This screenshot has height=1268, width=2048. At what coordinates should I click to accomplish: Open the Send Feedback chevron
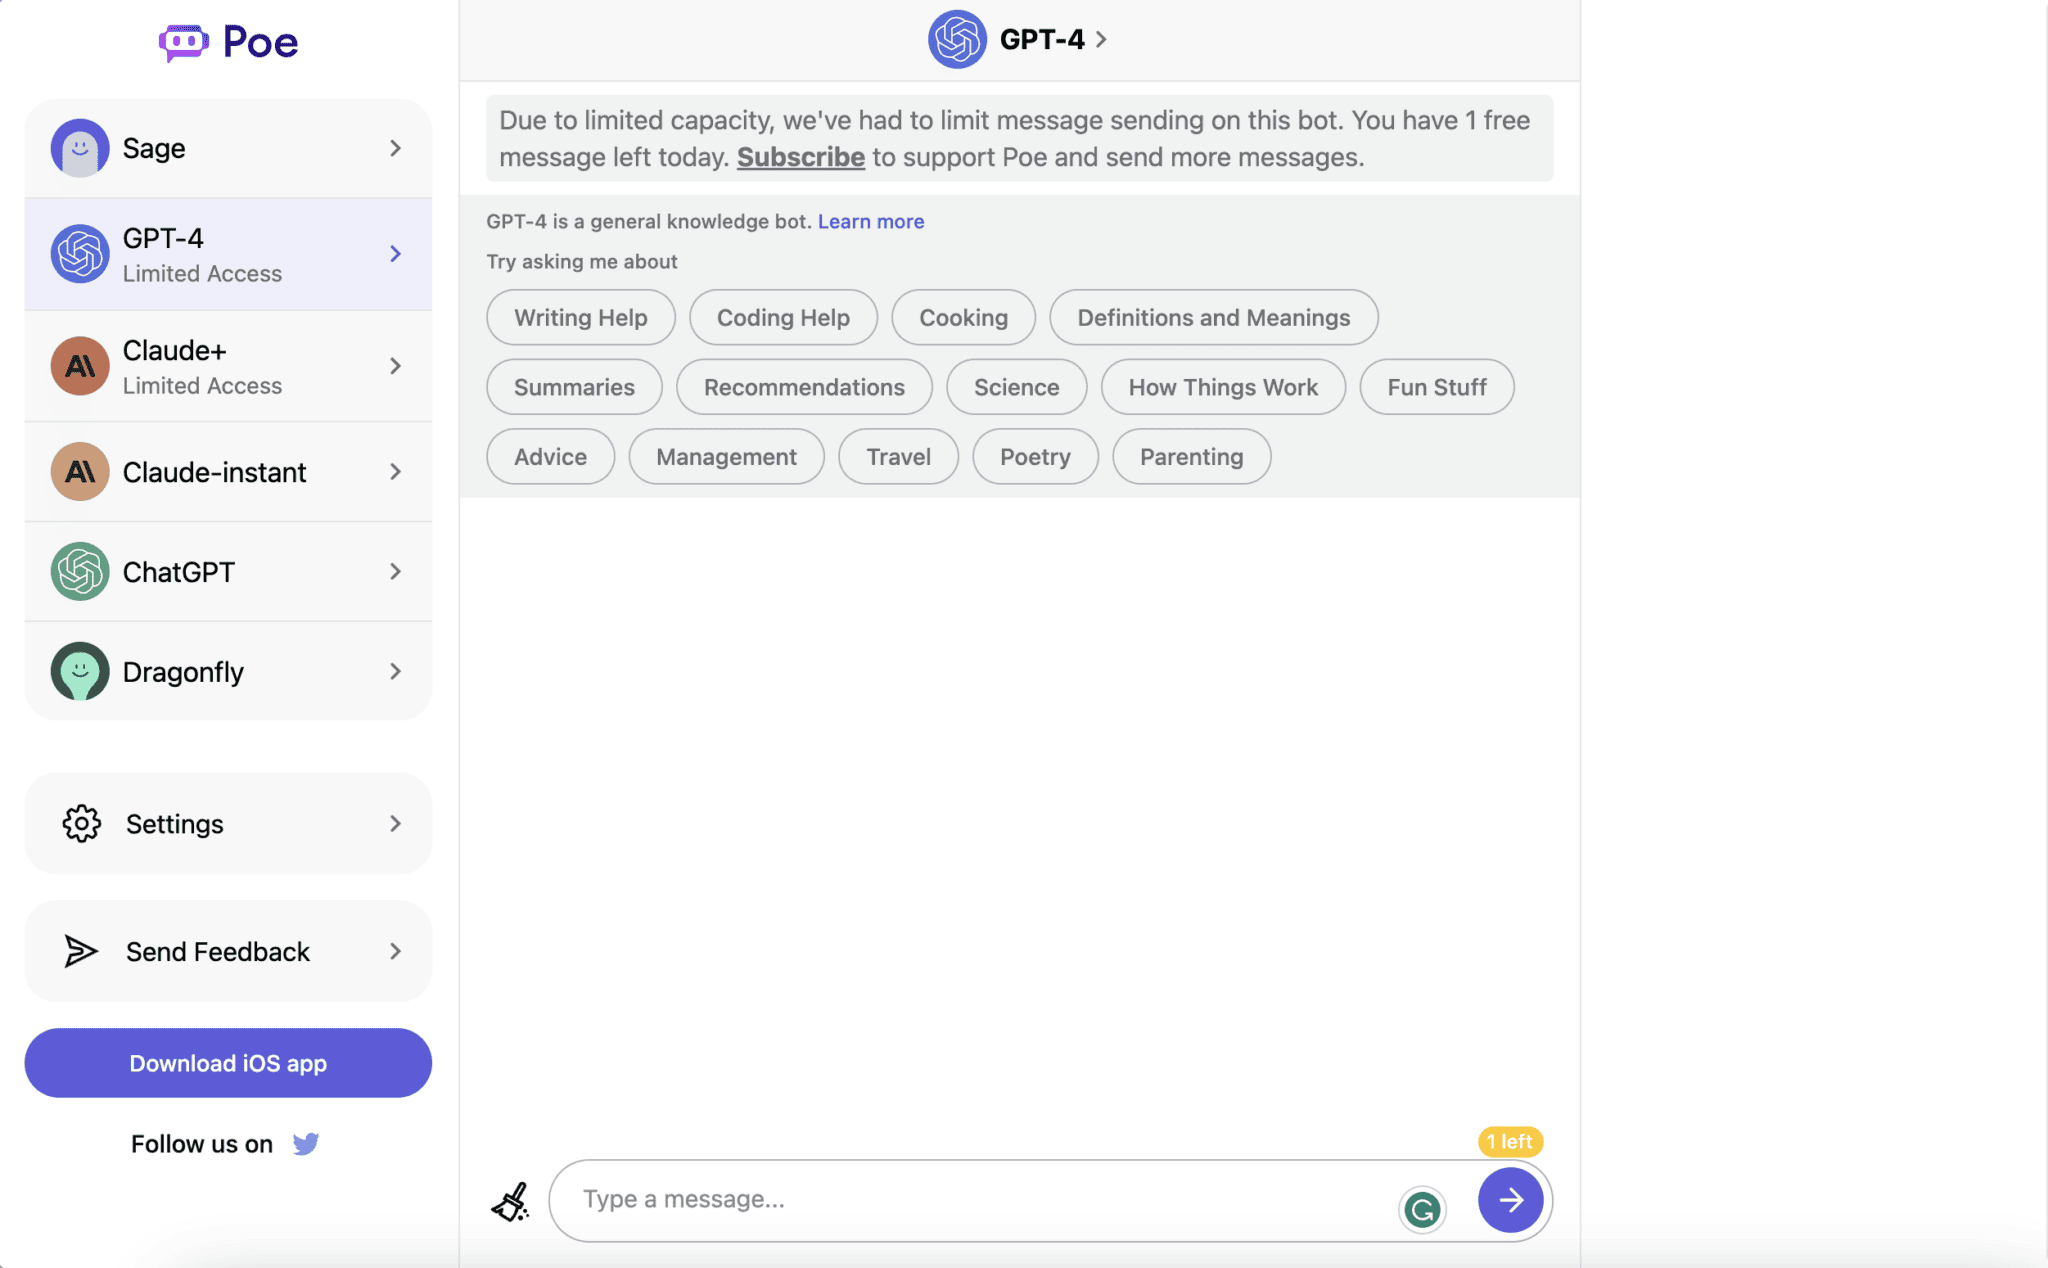click(396, 952)
